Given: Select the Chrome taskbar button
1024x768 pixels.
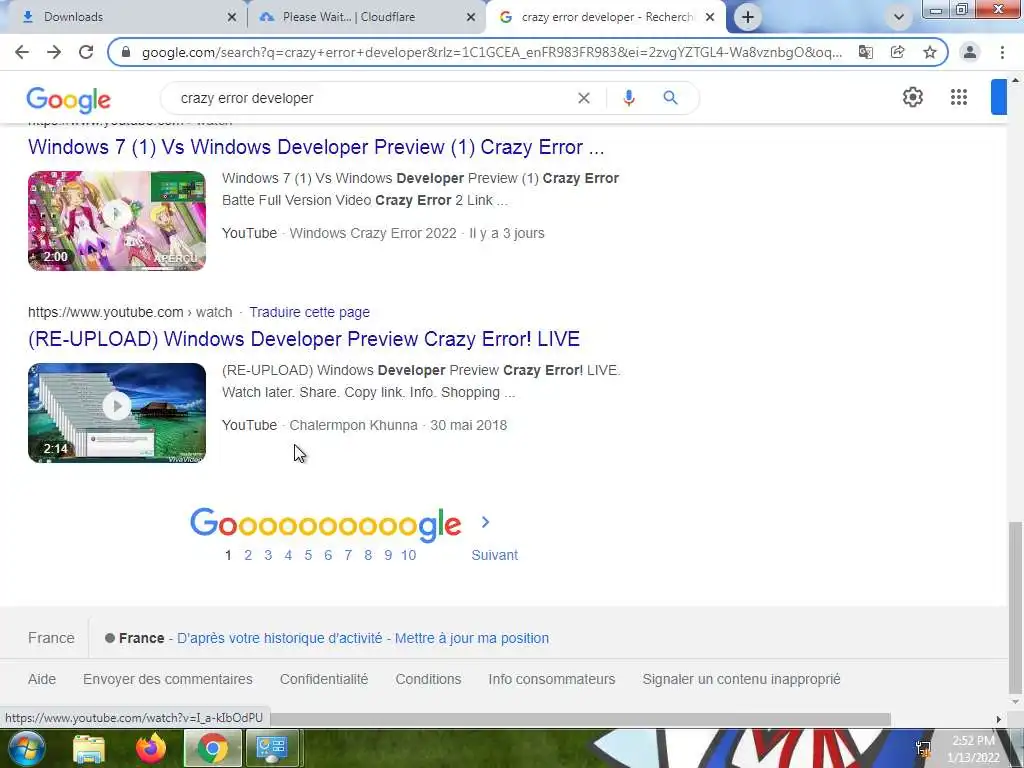Looking at the screenshot, I should (213, 748).
